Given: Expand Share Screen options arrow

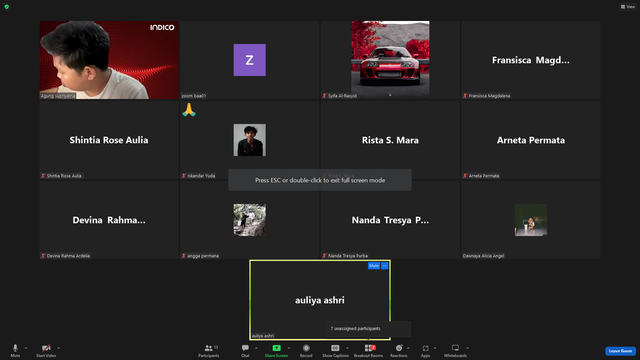Looking at the screenshot, I should point(289,348).
